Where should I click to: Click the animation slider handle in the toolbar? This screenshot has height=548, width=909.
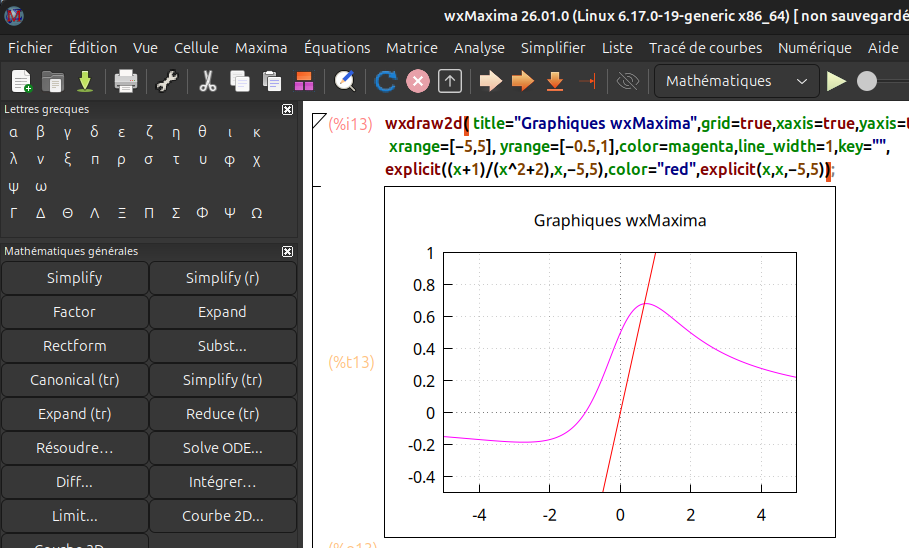867,81
